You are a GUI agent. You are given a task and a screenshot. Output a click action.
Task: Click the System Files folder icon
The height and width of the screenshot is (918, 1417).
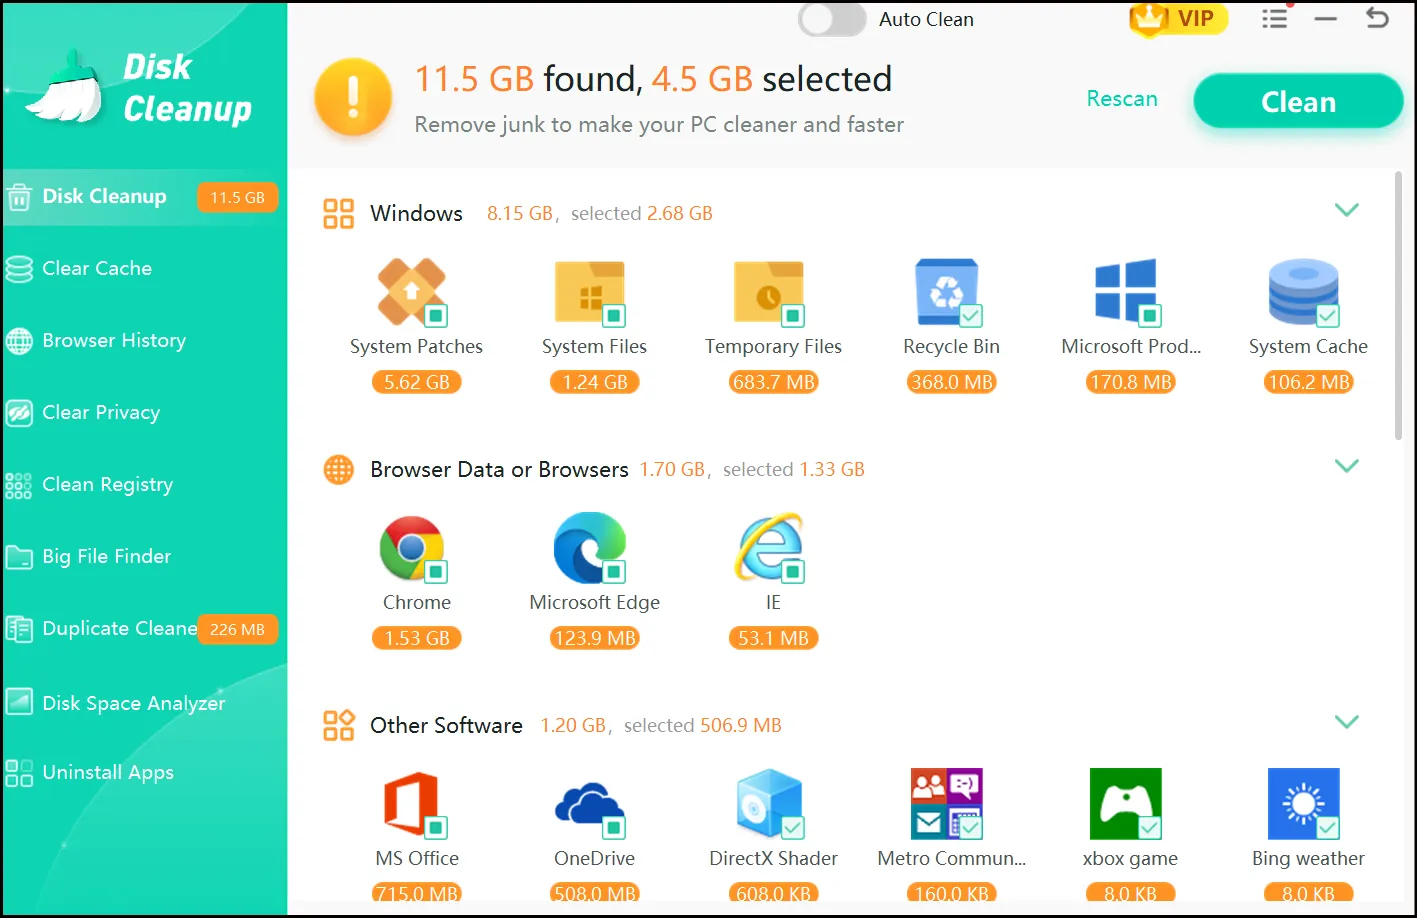pos(590,292)
